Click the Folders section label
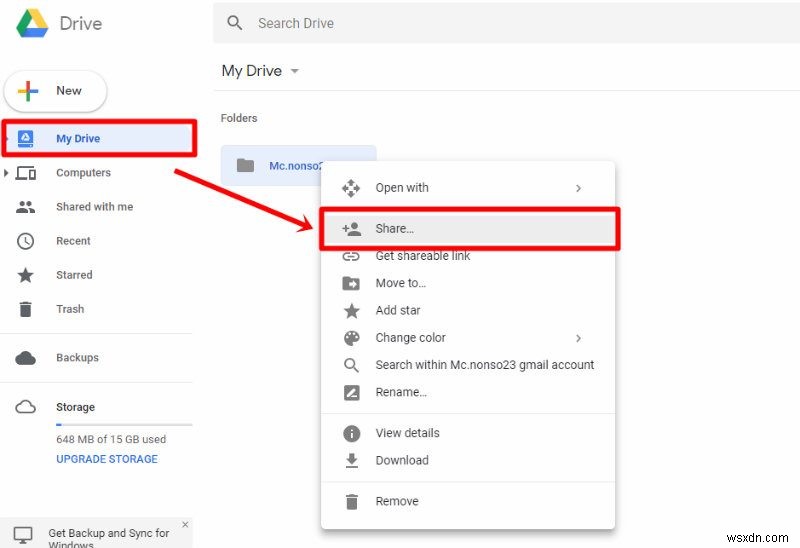 click(x=239, y=118)
